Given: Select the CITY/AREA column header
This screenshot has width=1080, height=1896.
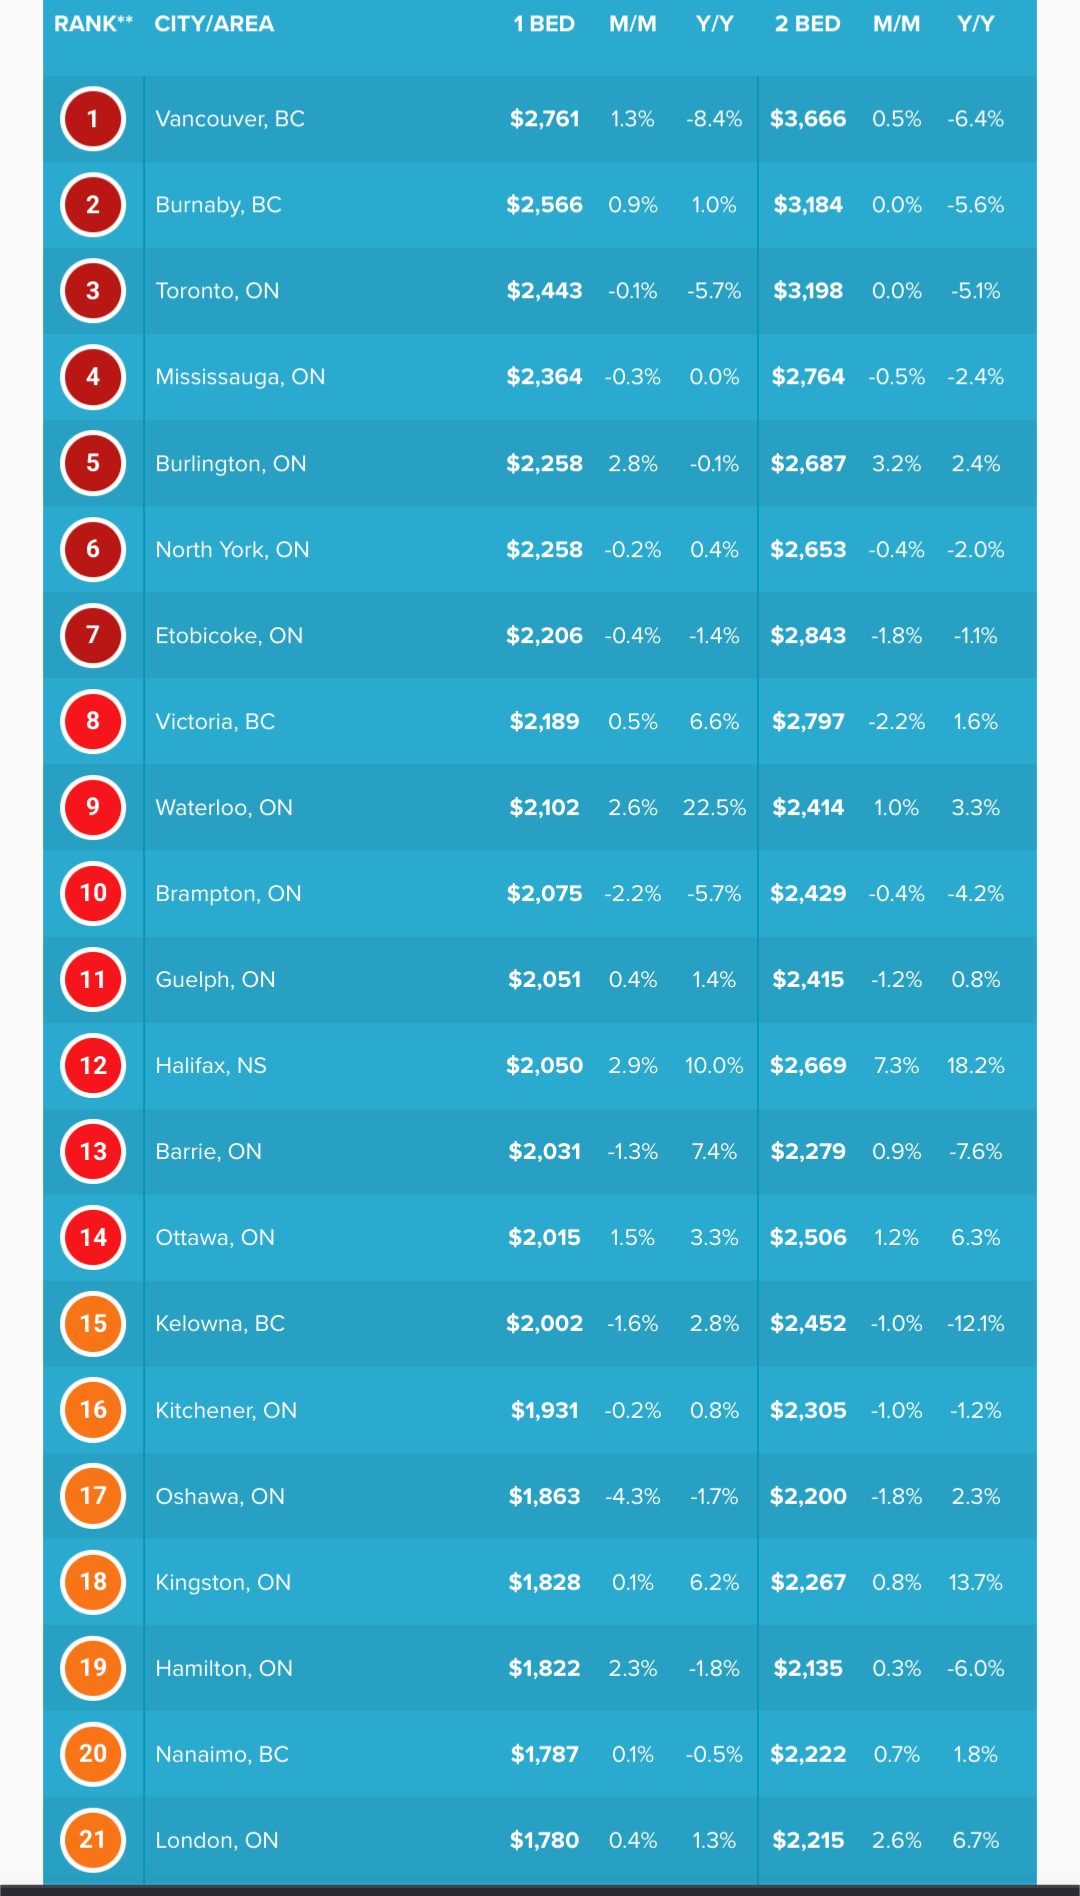Looking at the screenshot, I should click(x=214, y=24).
